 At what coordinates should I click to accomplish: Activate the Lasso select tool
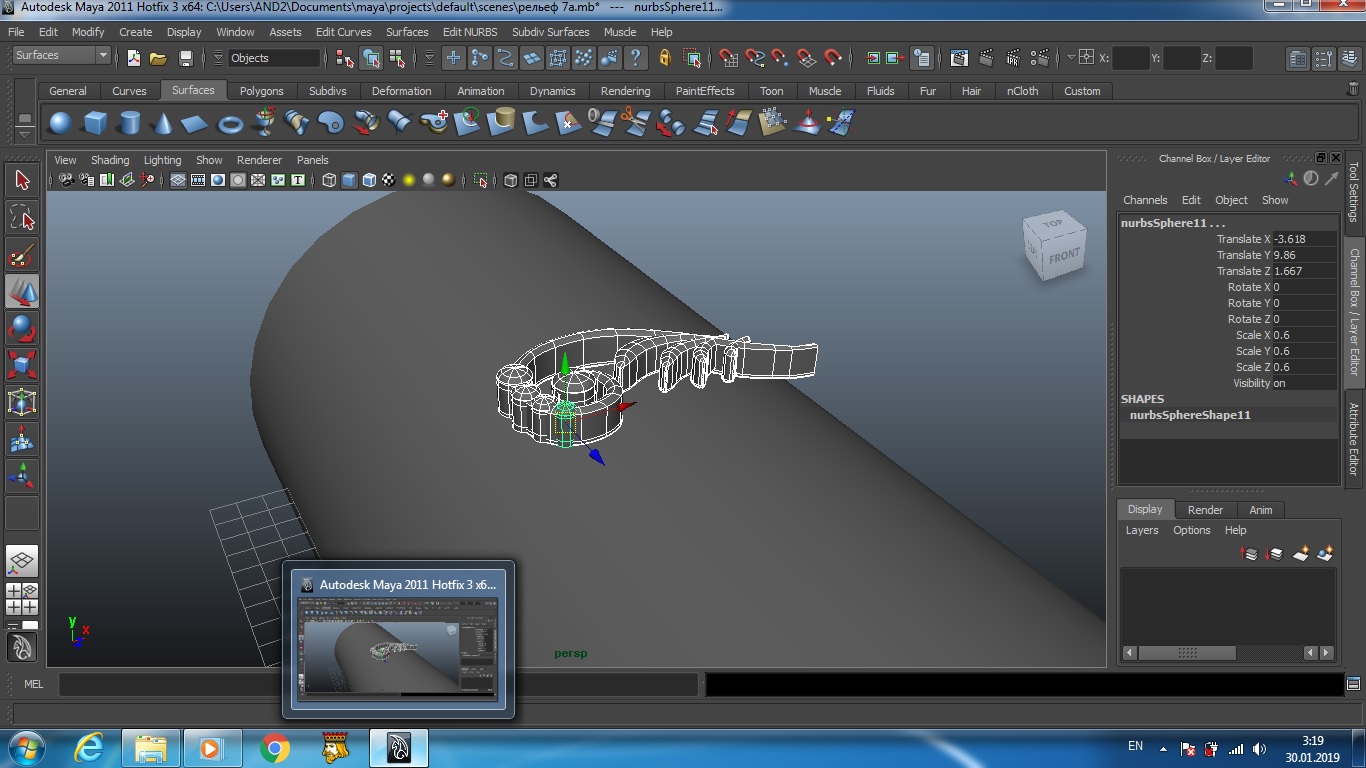point(22,217)
